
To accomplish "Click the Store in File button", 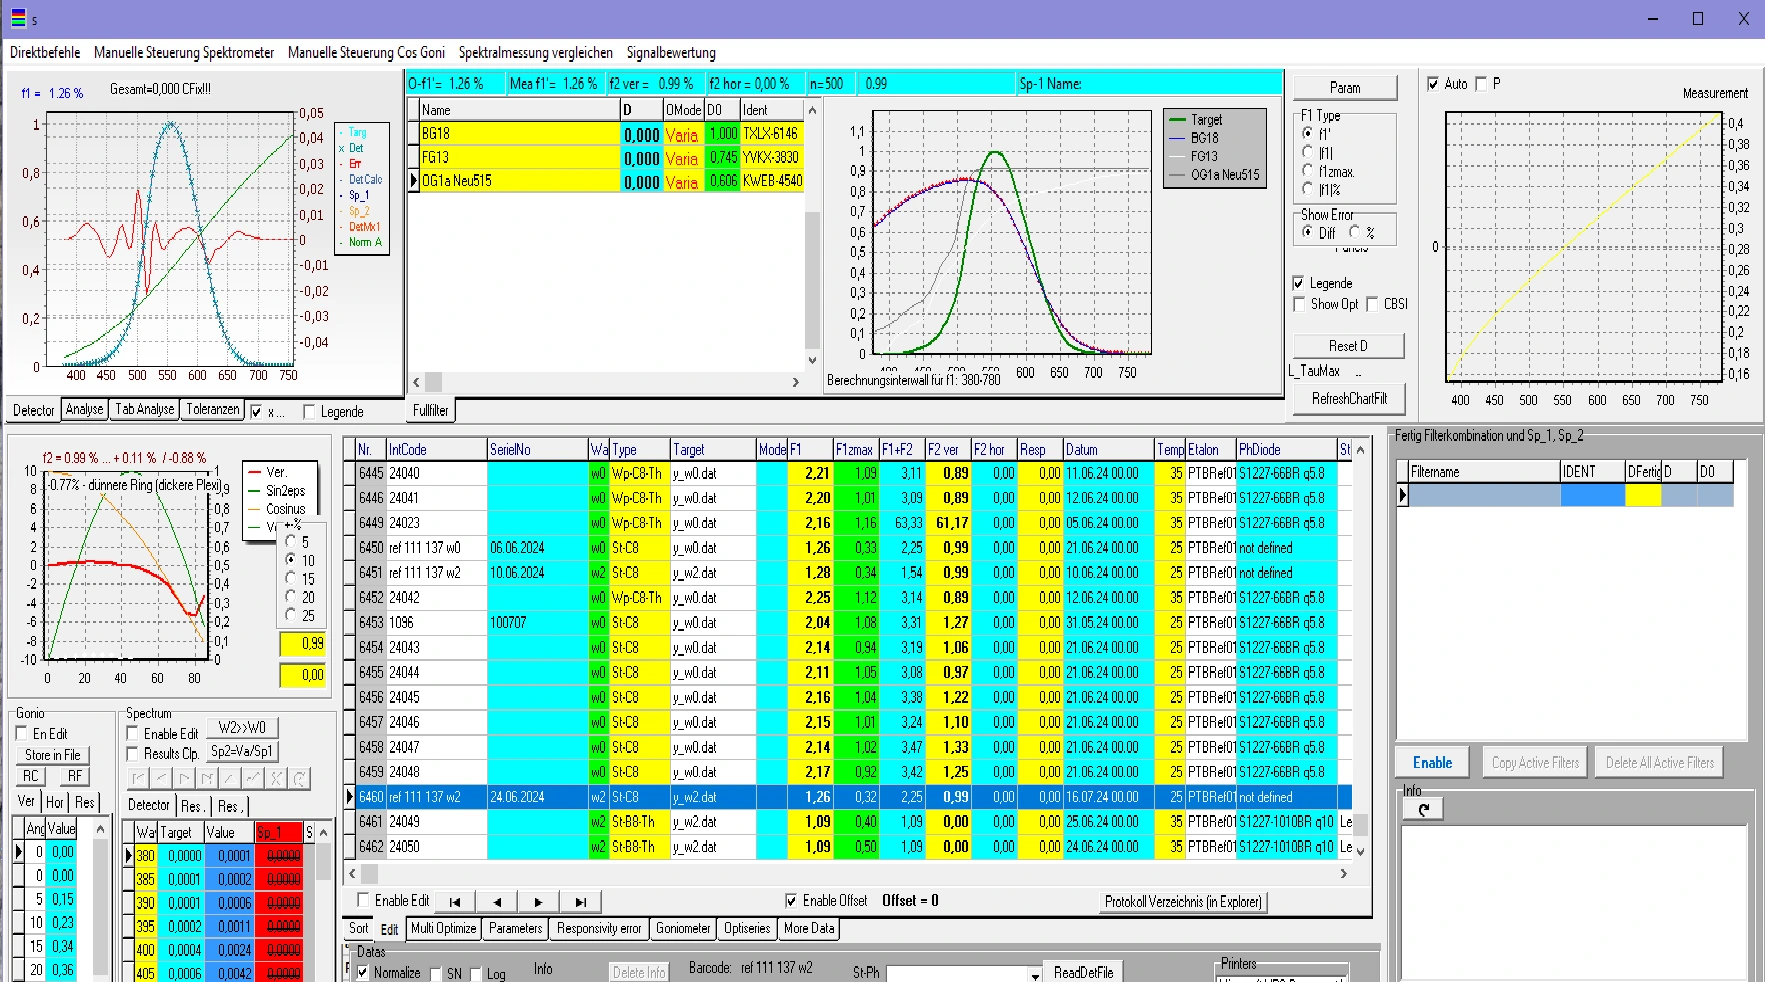I will pyautogui.click(x=53, y=755).
